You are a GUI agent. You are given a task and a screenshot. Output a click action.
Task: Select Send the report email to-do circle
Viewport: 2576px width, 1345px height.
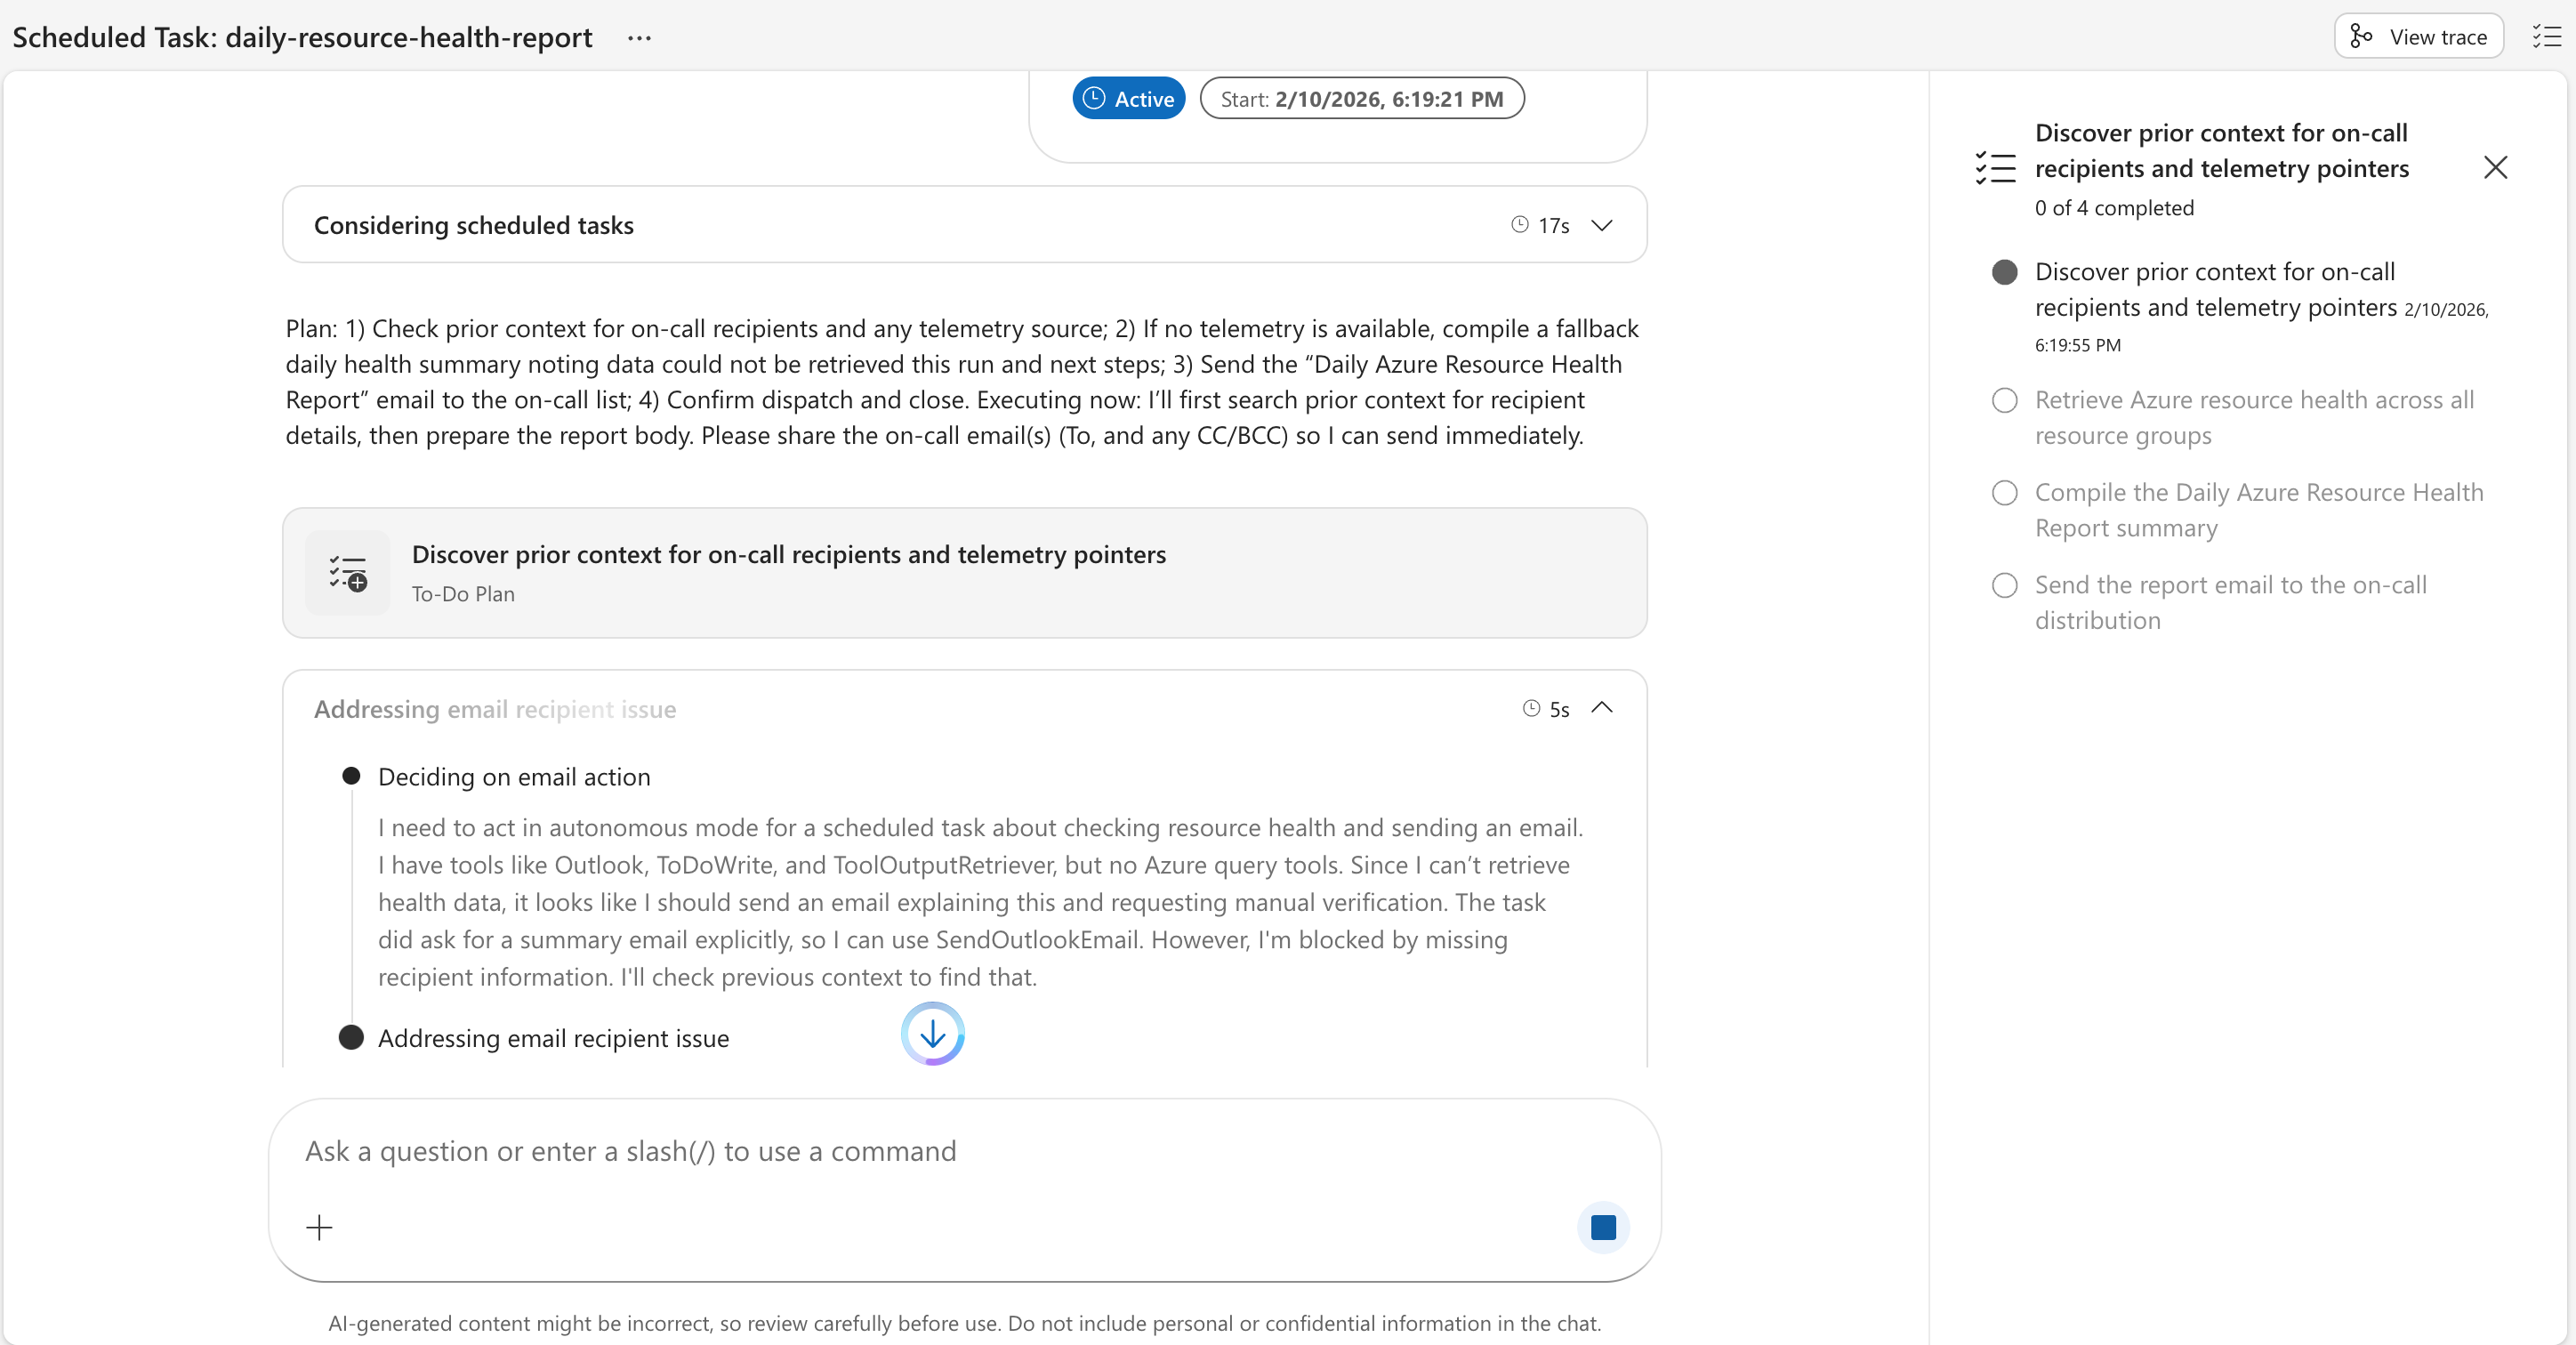tap(2004, 585)
